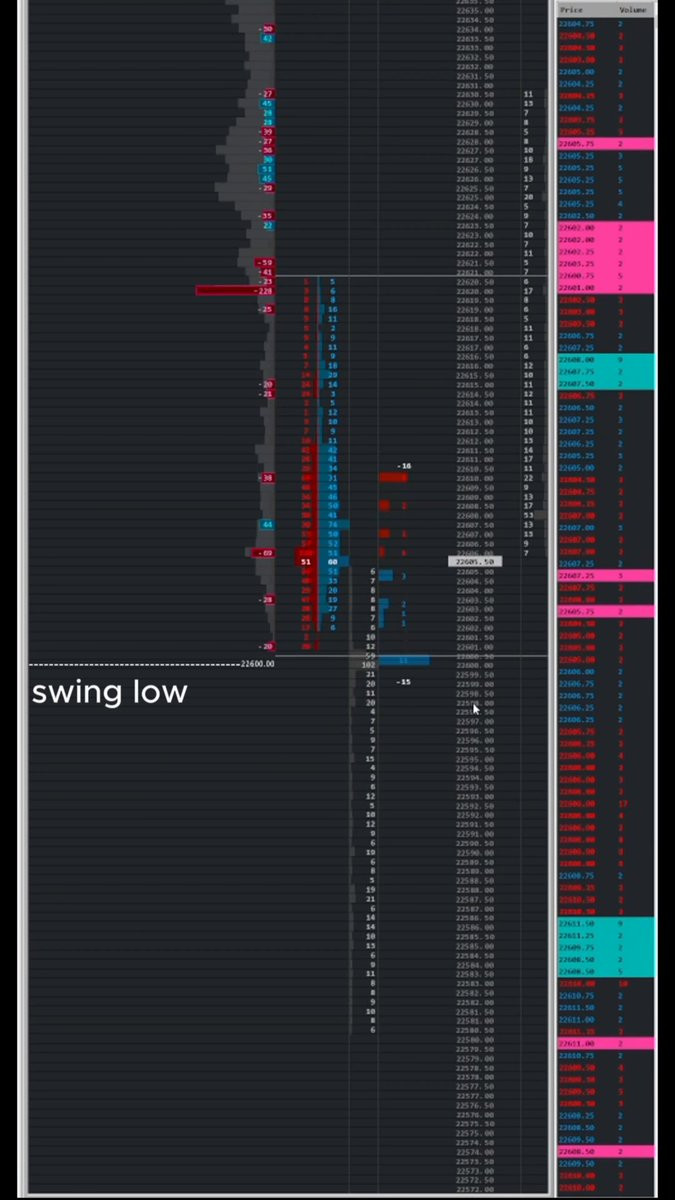Click the 22630.00 price row on the ladder
Image resolution: width=675 pixels, height=1200 pixels.
click(475, 104)
